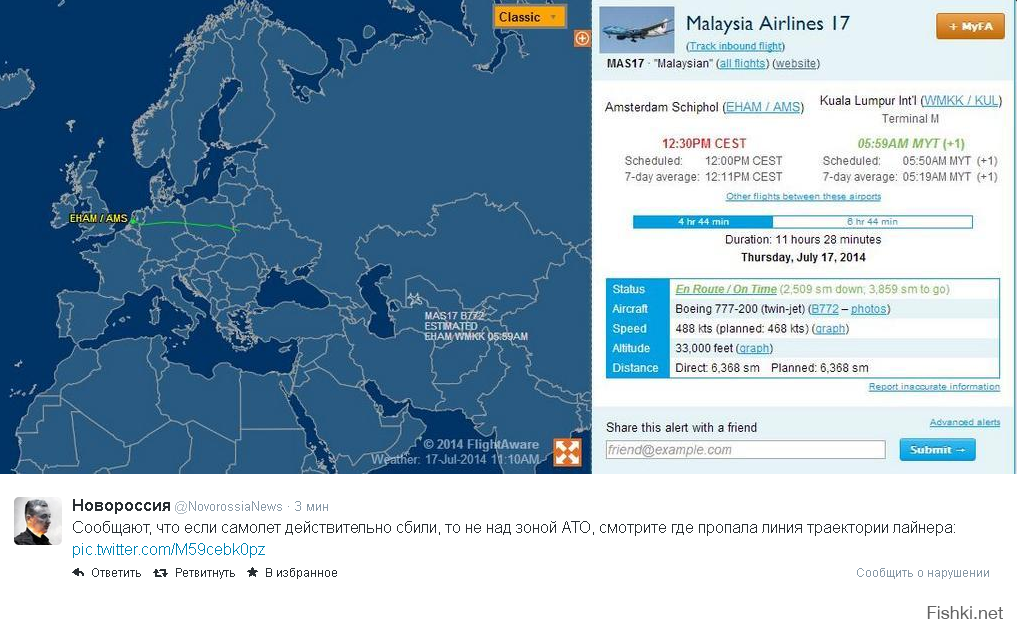Click the tweet timestamp 3 мин

(x=311, y=507)
